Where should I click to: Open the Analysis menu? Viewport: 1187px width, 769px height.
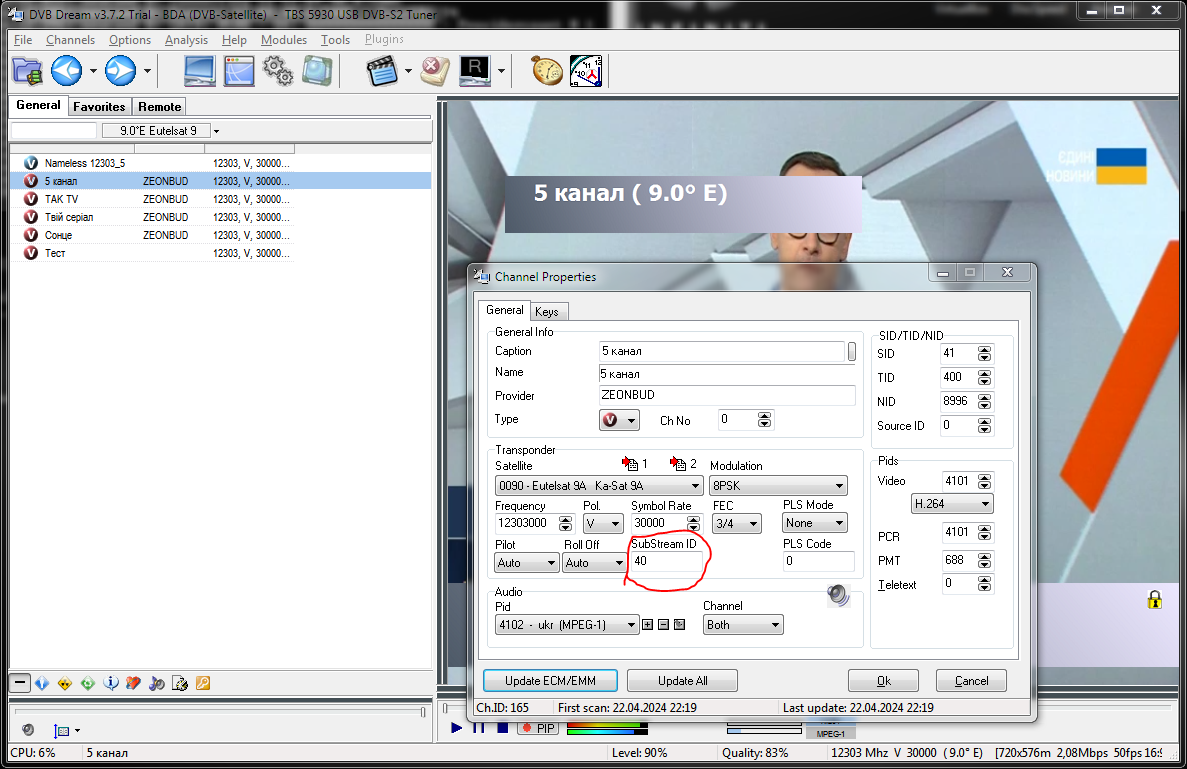click(186, 39)
